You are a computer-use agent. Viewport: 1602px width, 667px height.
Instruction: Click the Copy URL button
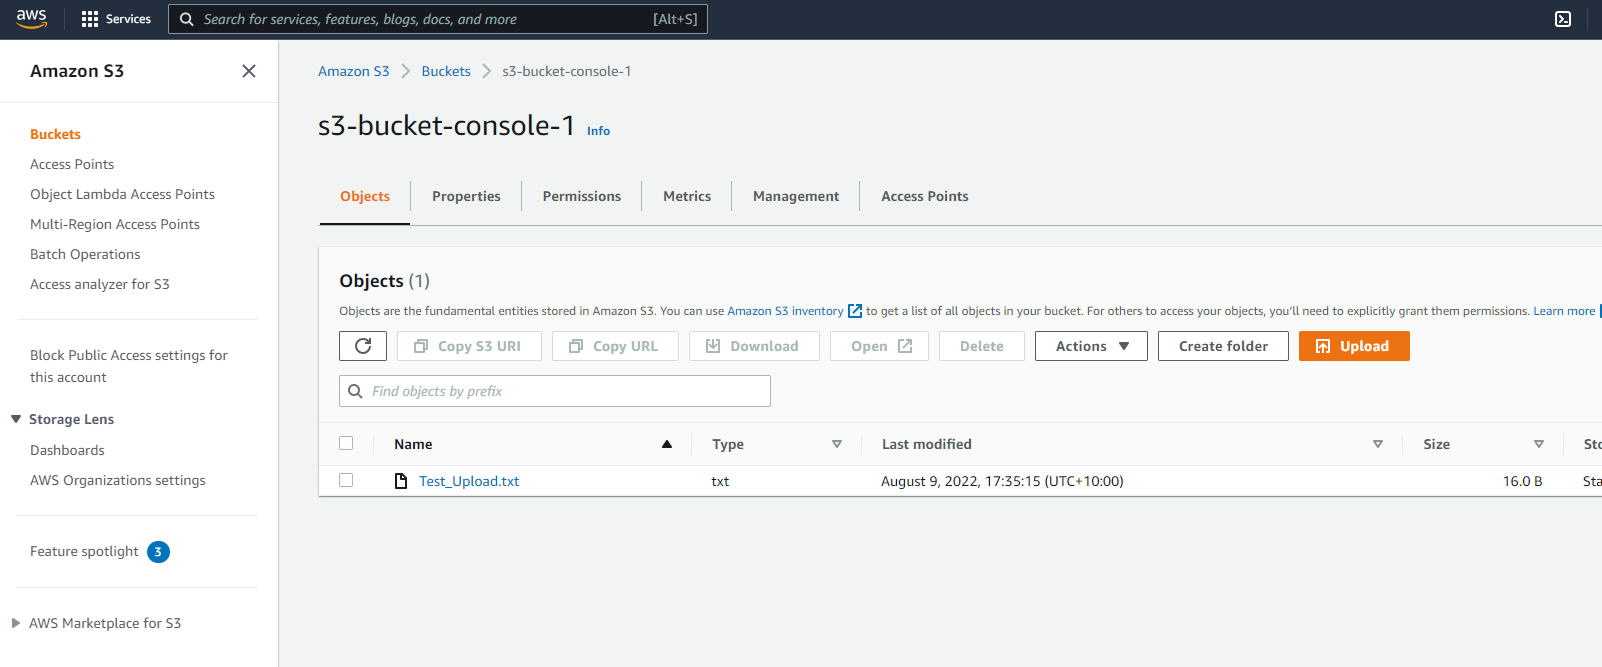tap(615, 346)
